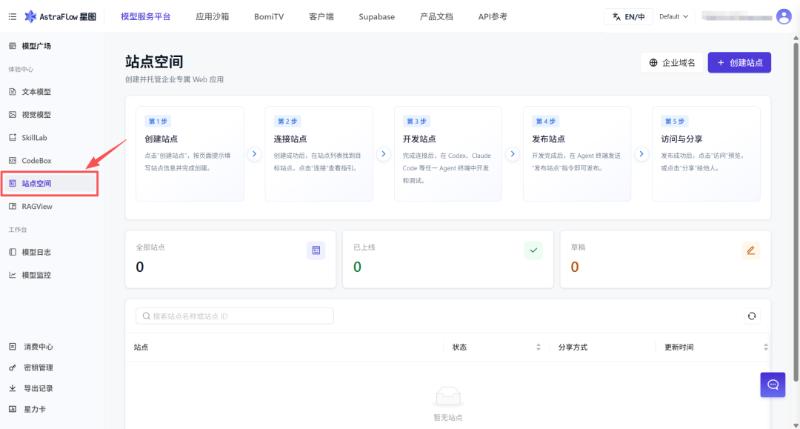Viewport: 800px width, 429px height.
Task: Open the 第3步 开发站点 card
Action: [x=448, y=154]
